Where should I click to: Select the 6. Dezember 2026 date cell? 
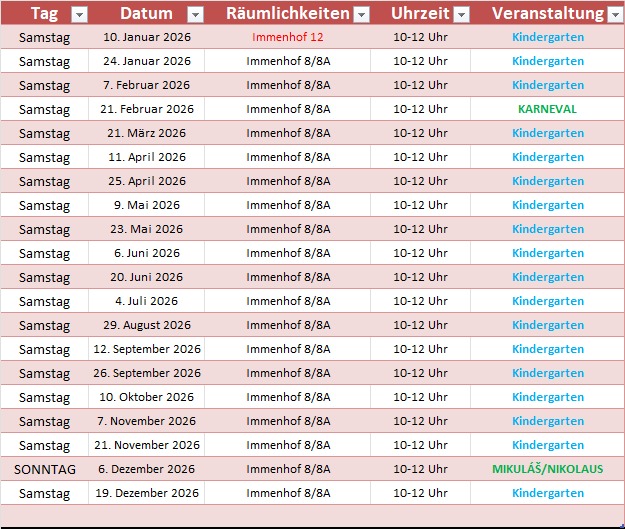click(146, 469)
